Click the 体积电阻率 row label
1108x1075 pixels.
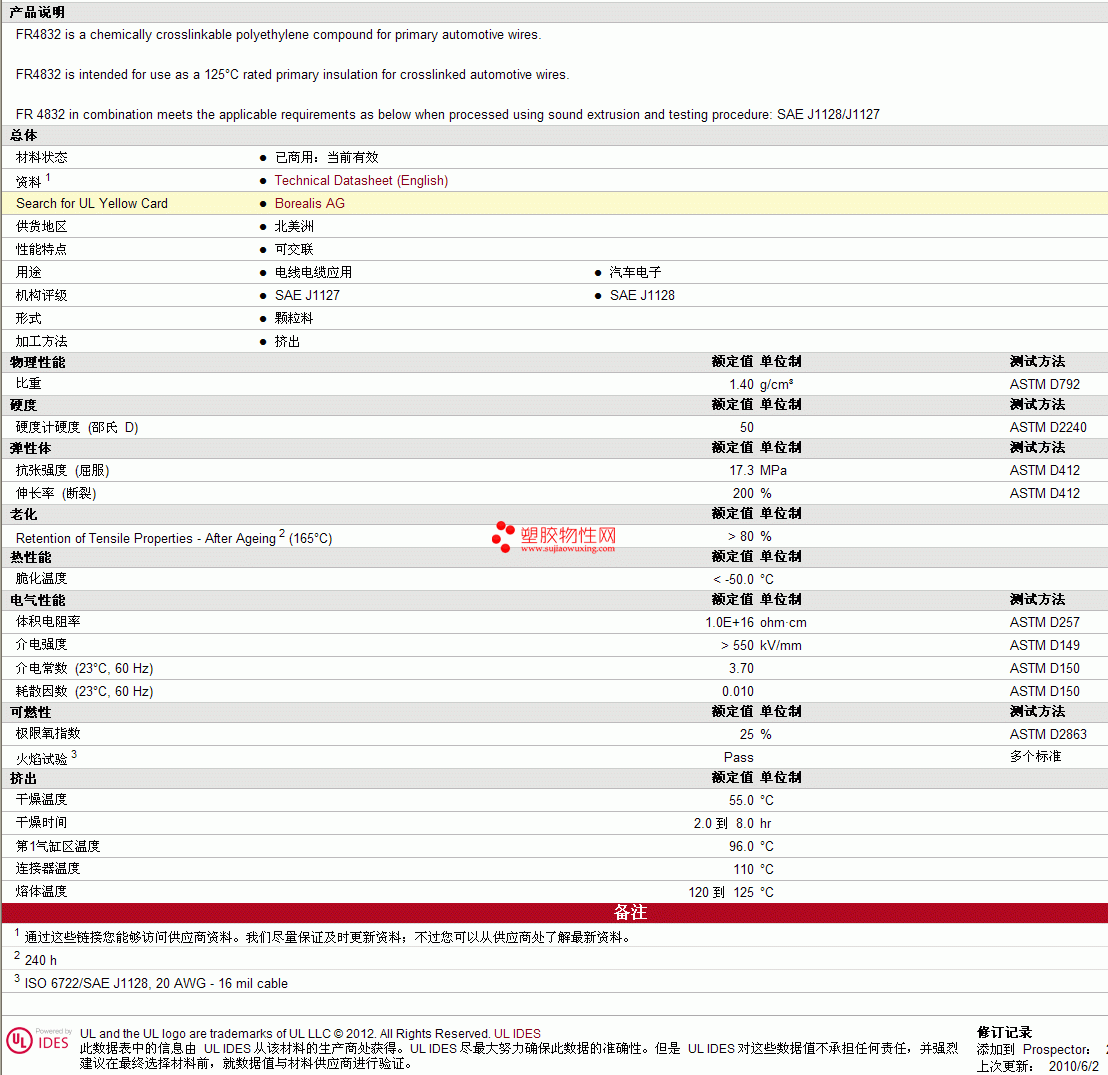click(48, 622)
